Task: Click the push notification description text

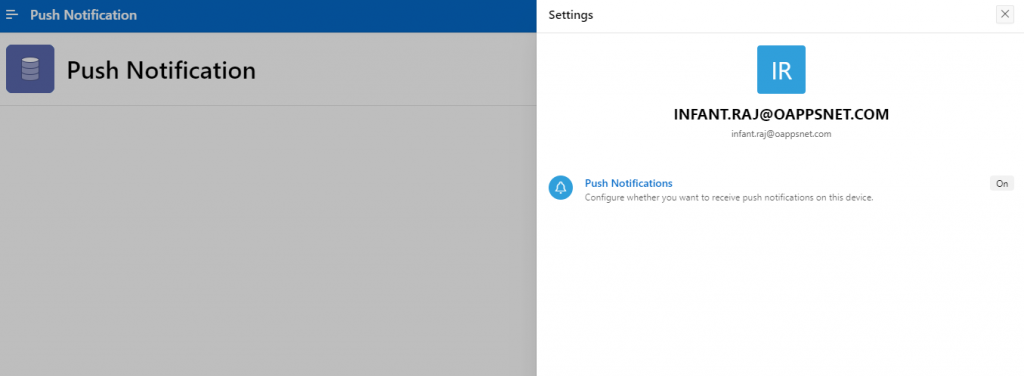Action: (729, 197)
